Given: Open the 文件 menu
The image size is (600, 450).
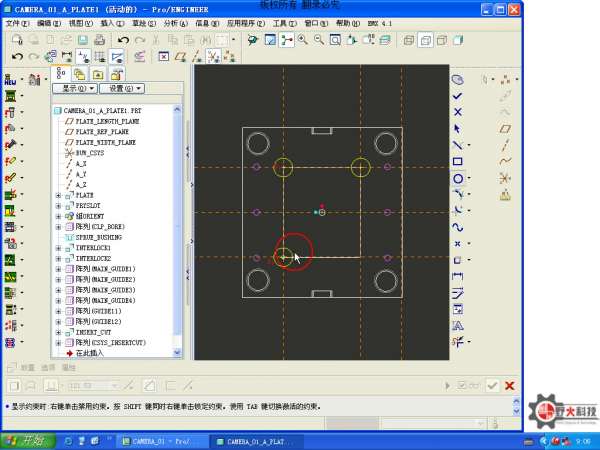Looking at the screenshot, I should [x=17, y=23].
